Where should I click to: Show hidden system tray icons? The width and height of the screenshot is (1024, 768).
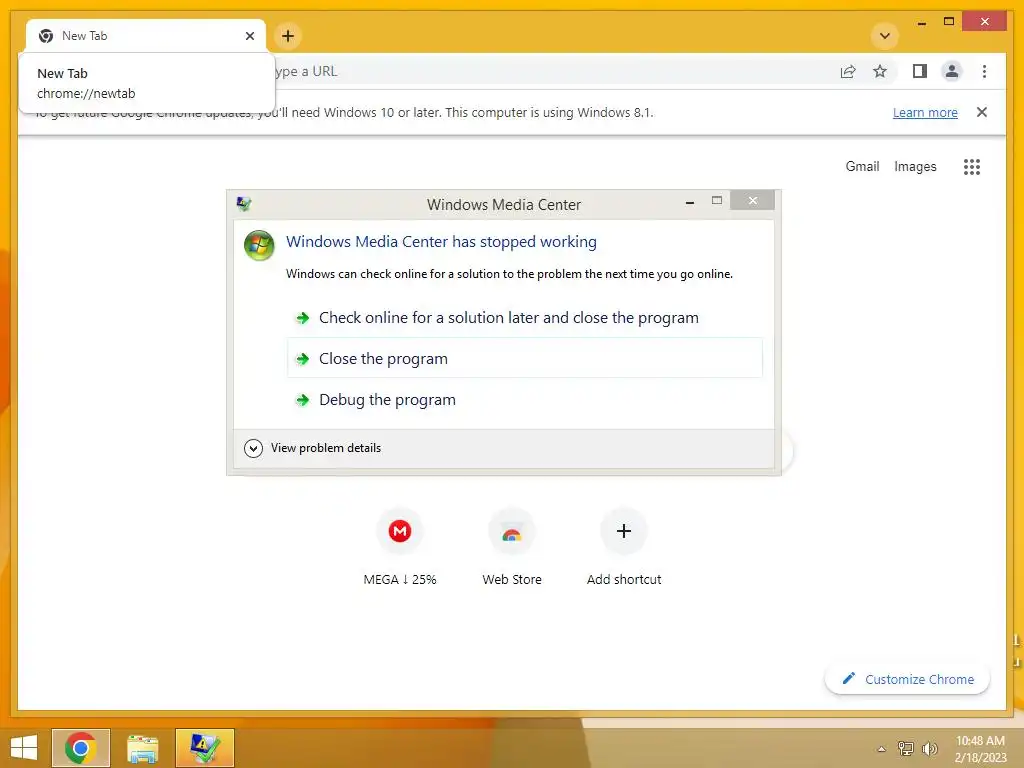(x=881, y=749)
